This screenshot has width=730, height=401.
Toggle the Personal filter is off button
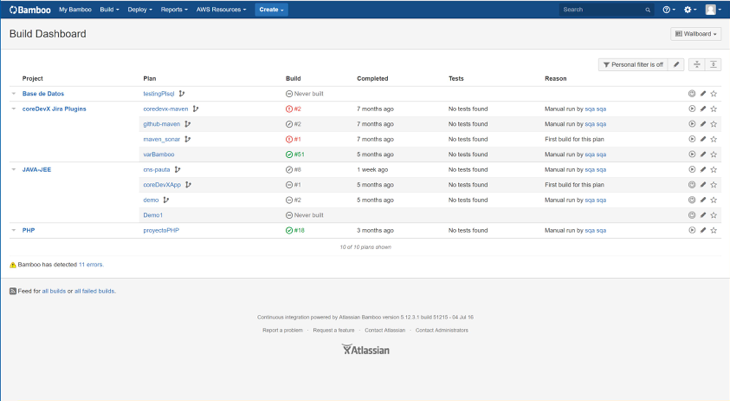(633, 65)
